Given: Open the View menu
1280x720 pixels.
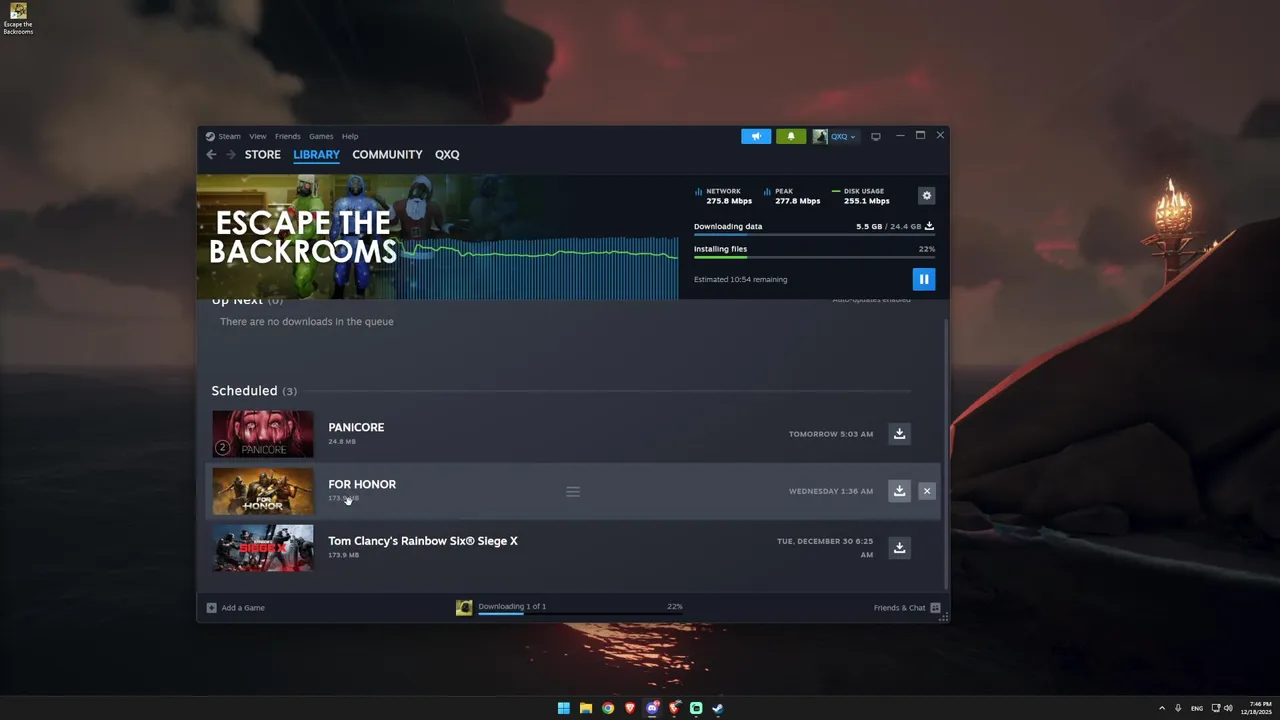Looking at the screenshot, I should pos(258,136).
